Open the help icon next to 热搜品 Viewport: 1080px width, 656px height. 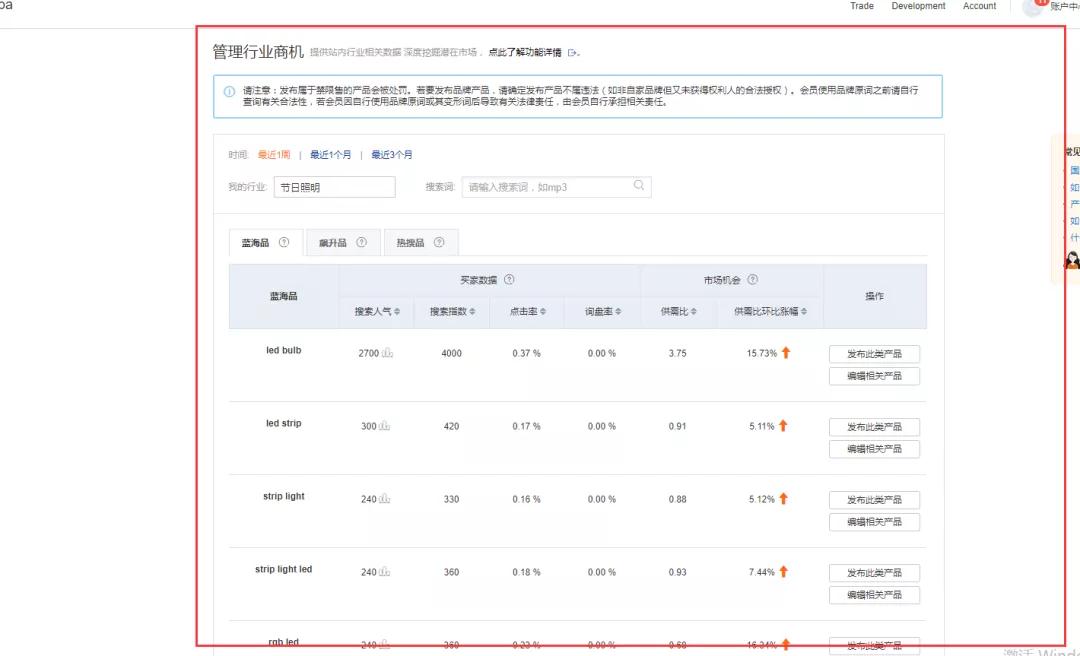pyautogui.click(x=439, y=242)
